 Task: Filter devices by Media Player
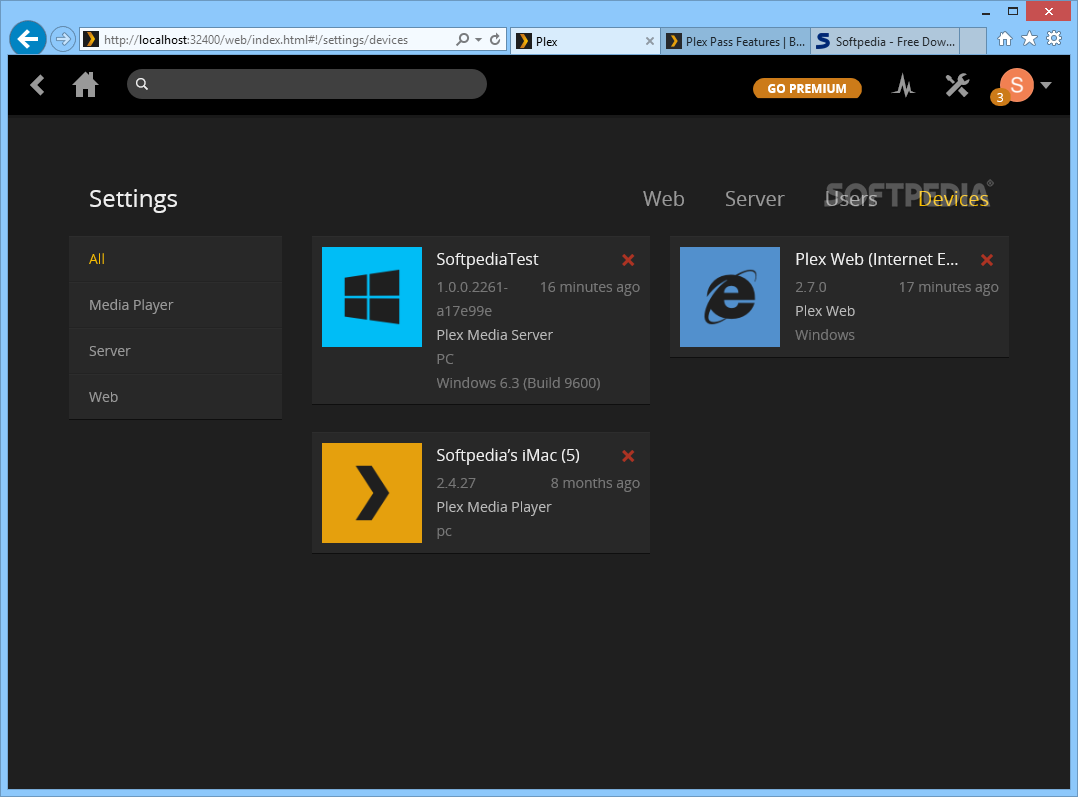pos(175,305)
